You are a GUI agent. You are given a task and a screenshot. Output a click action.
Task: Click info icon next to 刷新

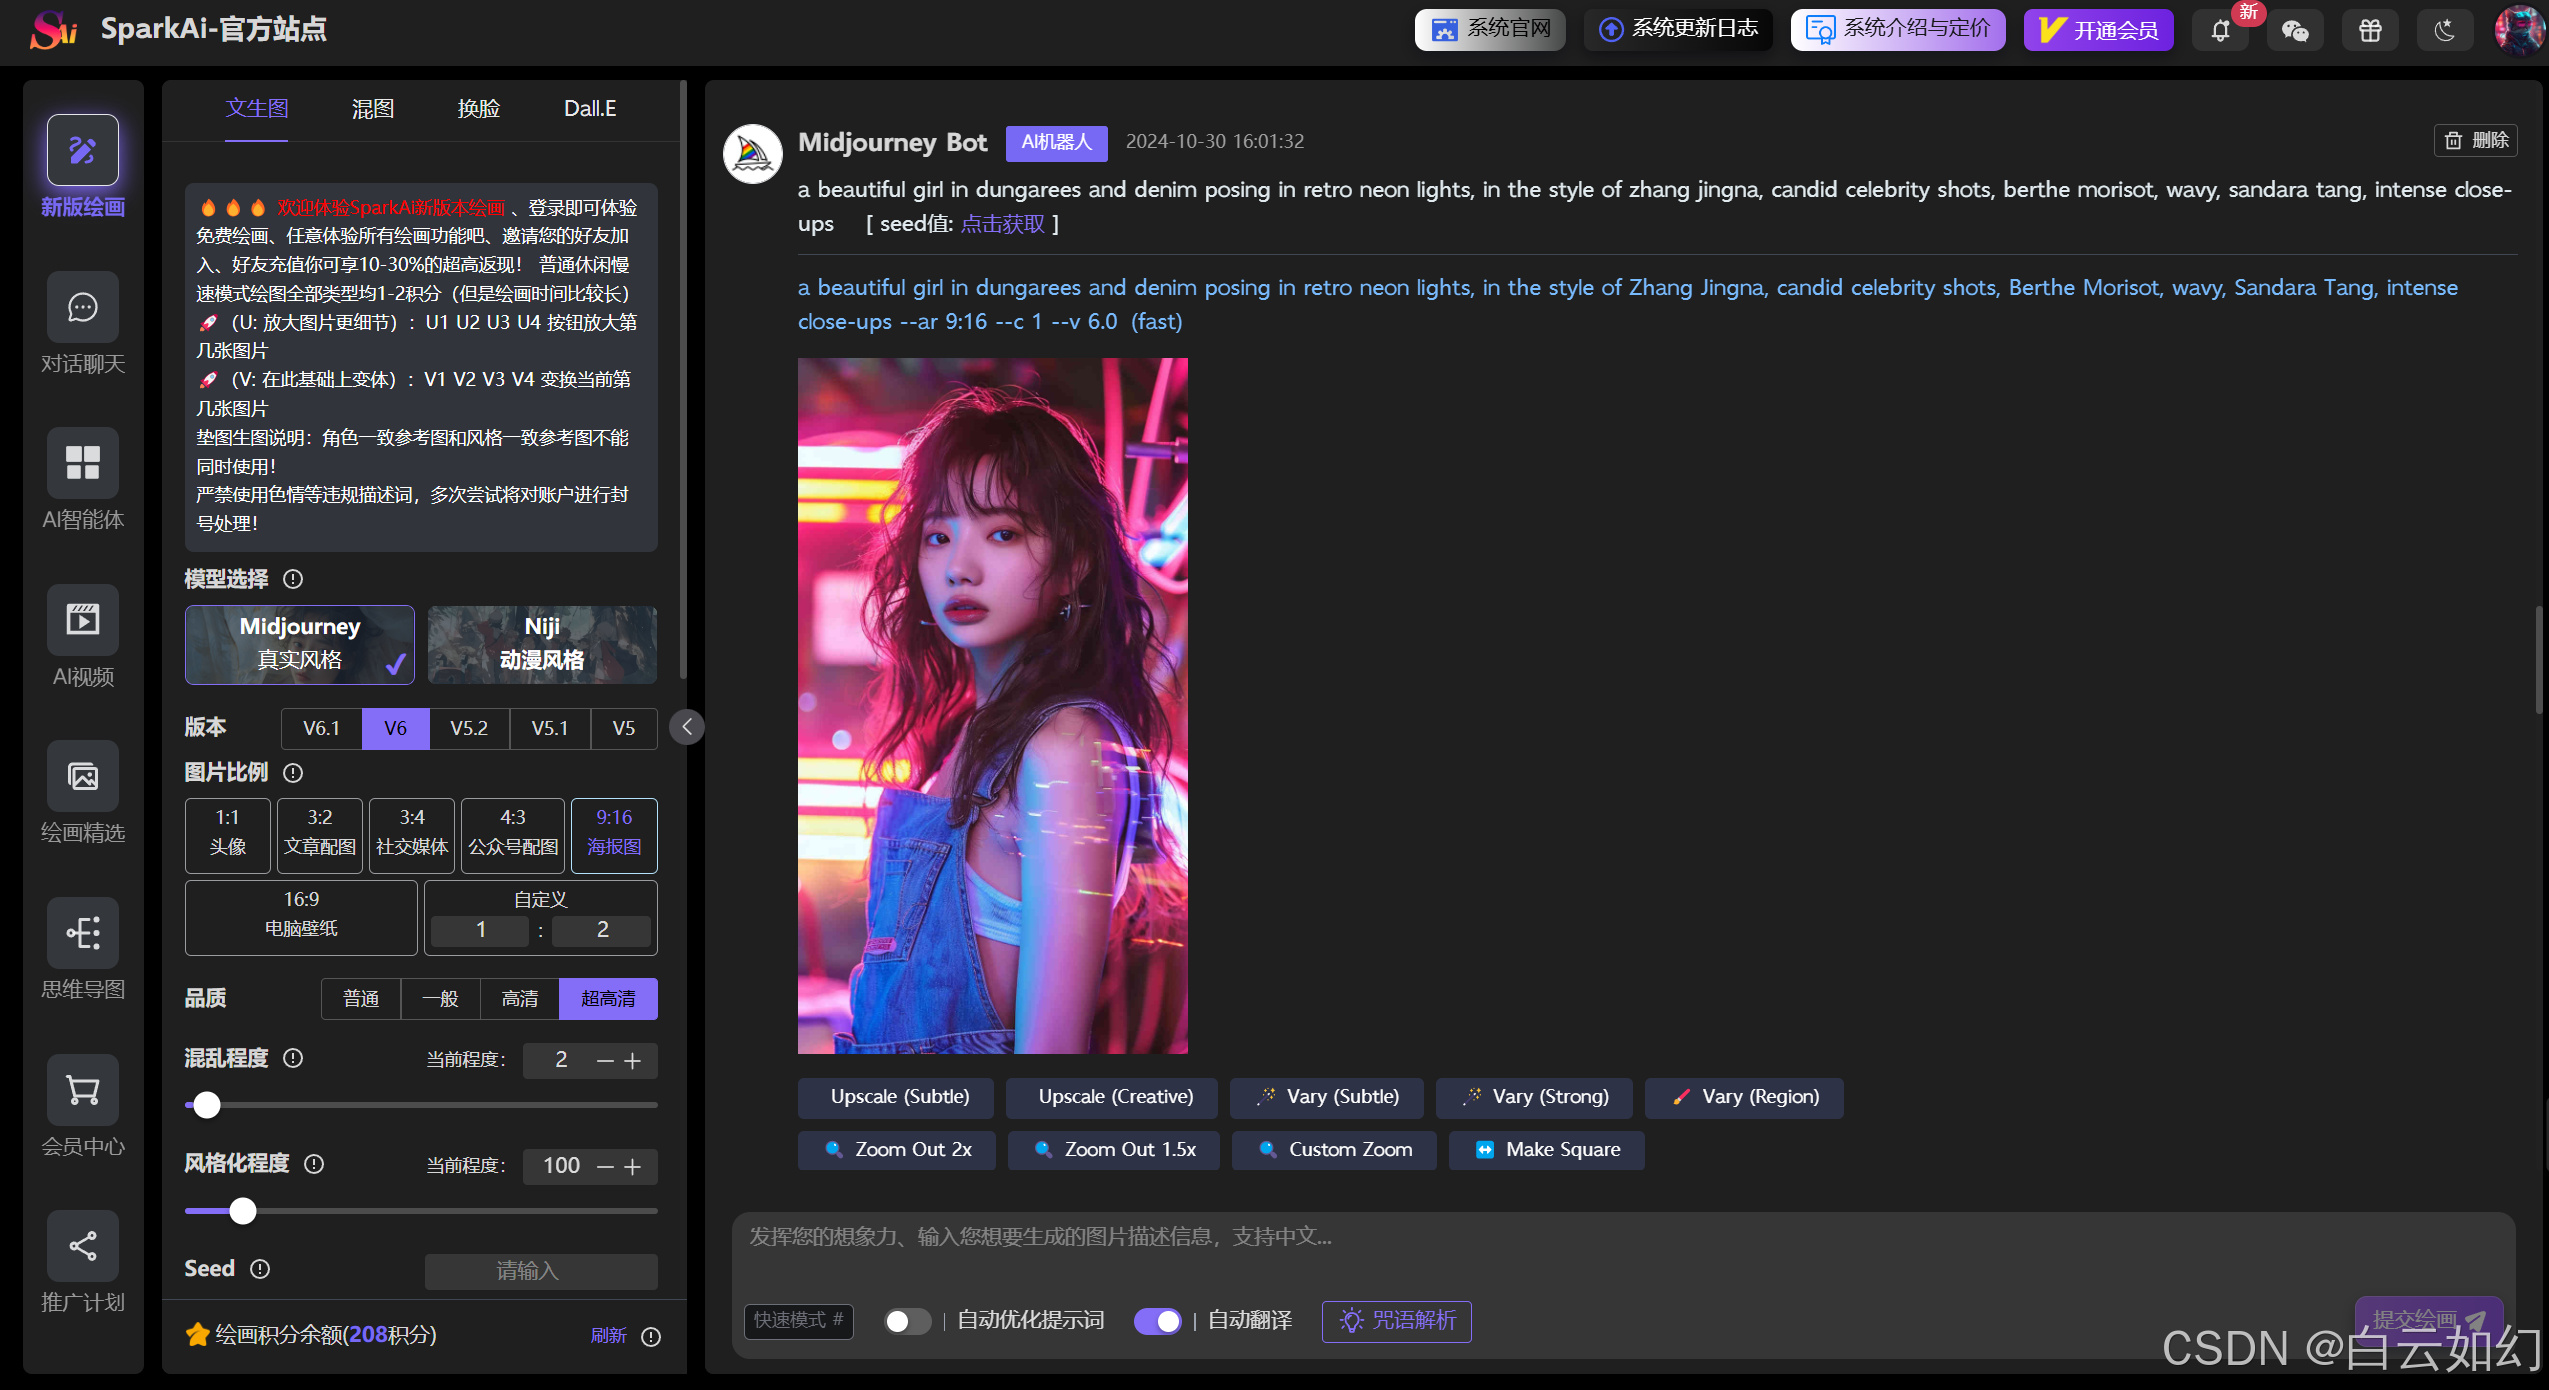click(651, 1337)
